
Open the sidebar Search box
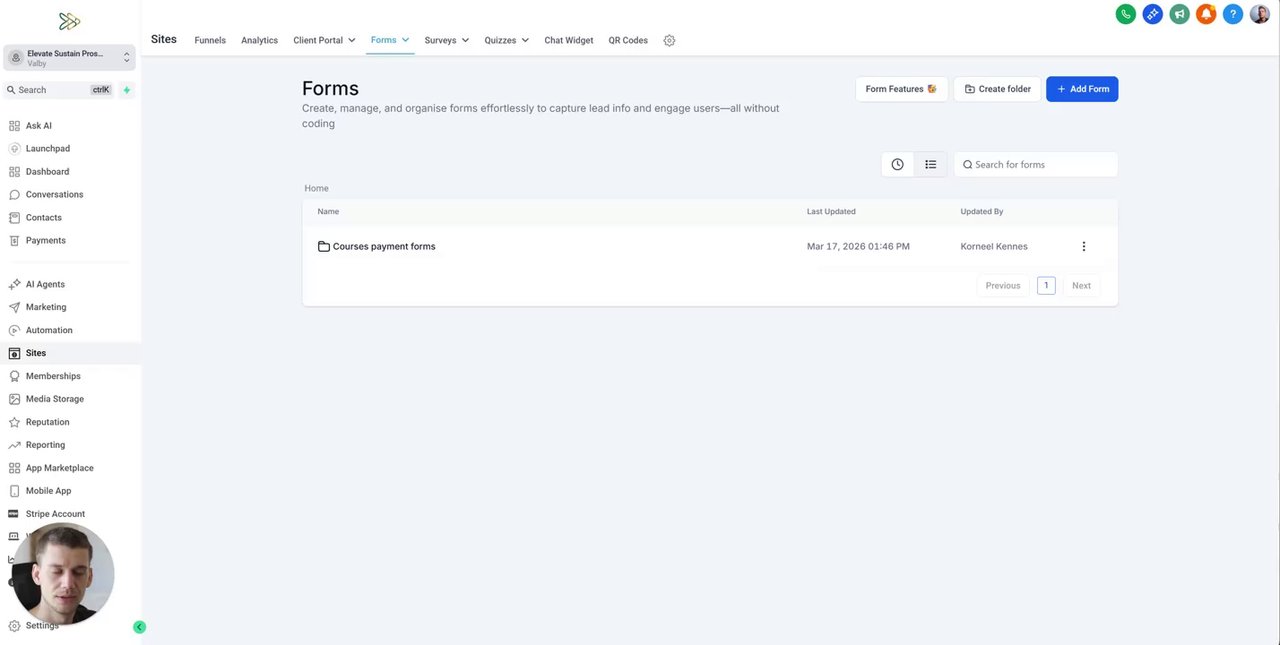pos(59,90)
